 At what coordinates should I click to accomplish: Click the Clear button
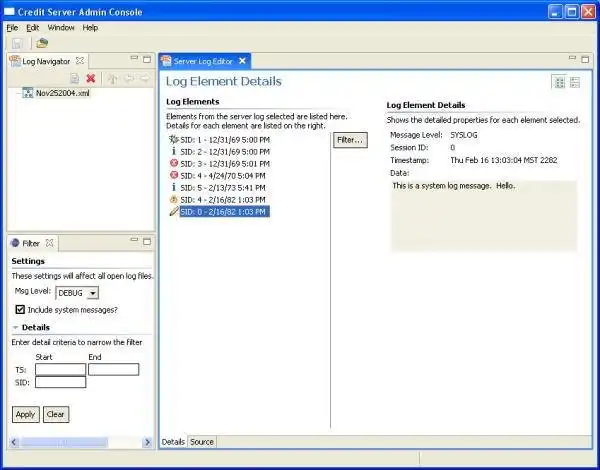click(56, 415)
